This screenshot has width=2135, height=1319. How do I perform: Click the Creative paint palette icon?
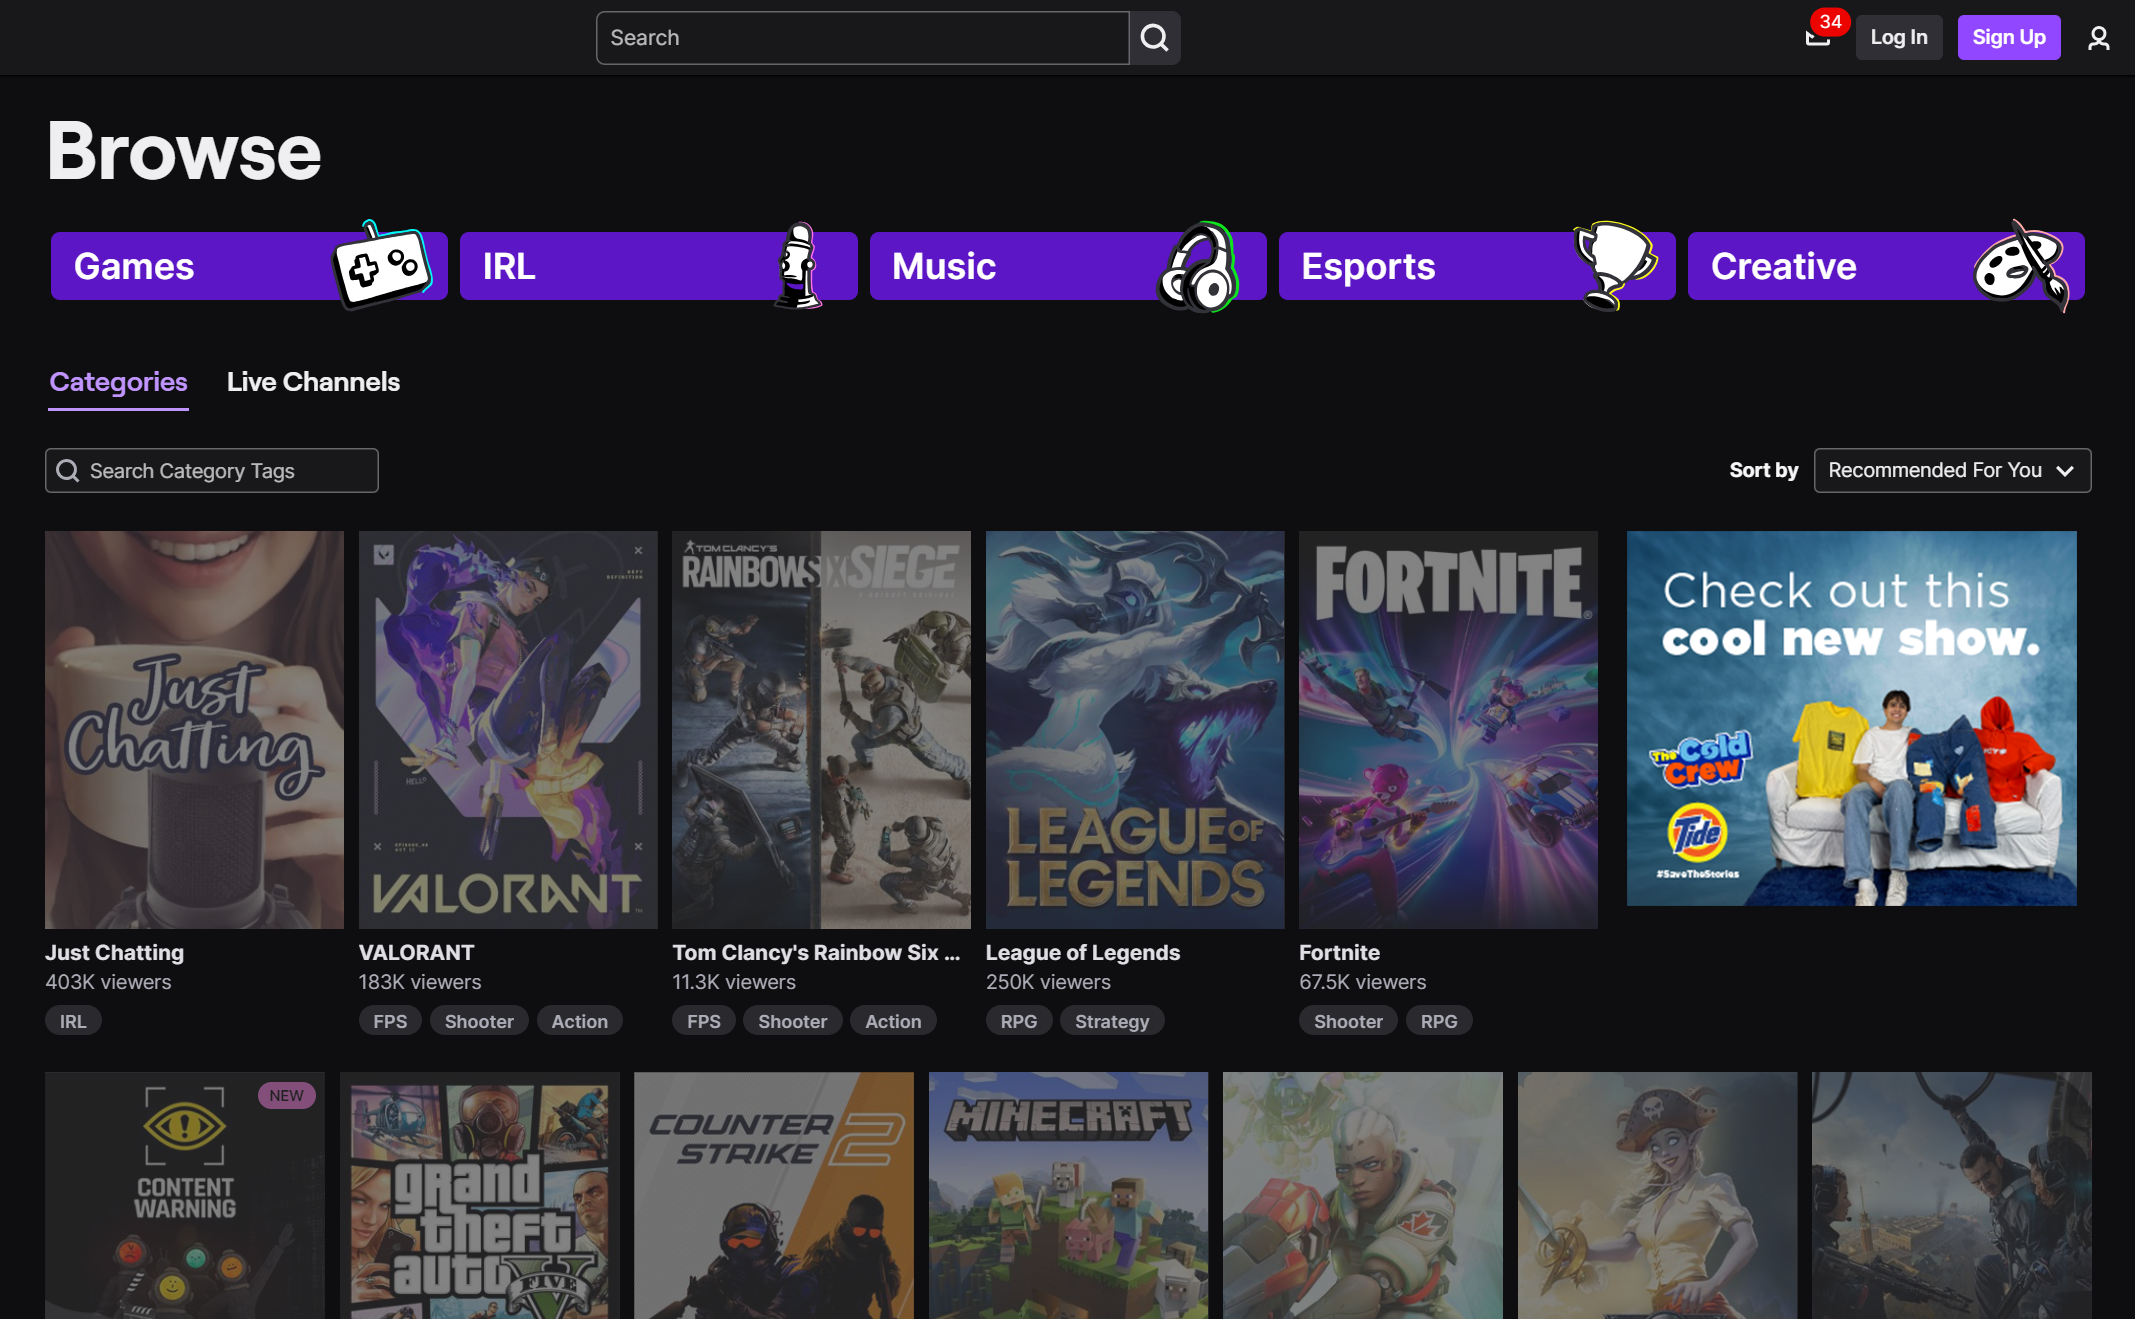point(2022,266)
